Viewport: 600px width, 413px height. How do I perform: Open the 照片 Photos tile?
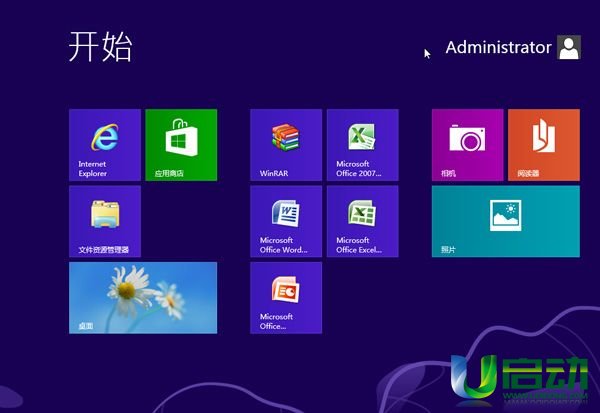click(506, 221)
